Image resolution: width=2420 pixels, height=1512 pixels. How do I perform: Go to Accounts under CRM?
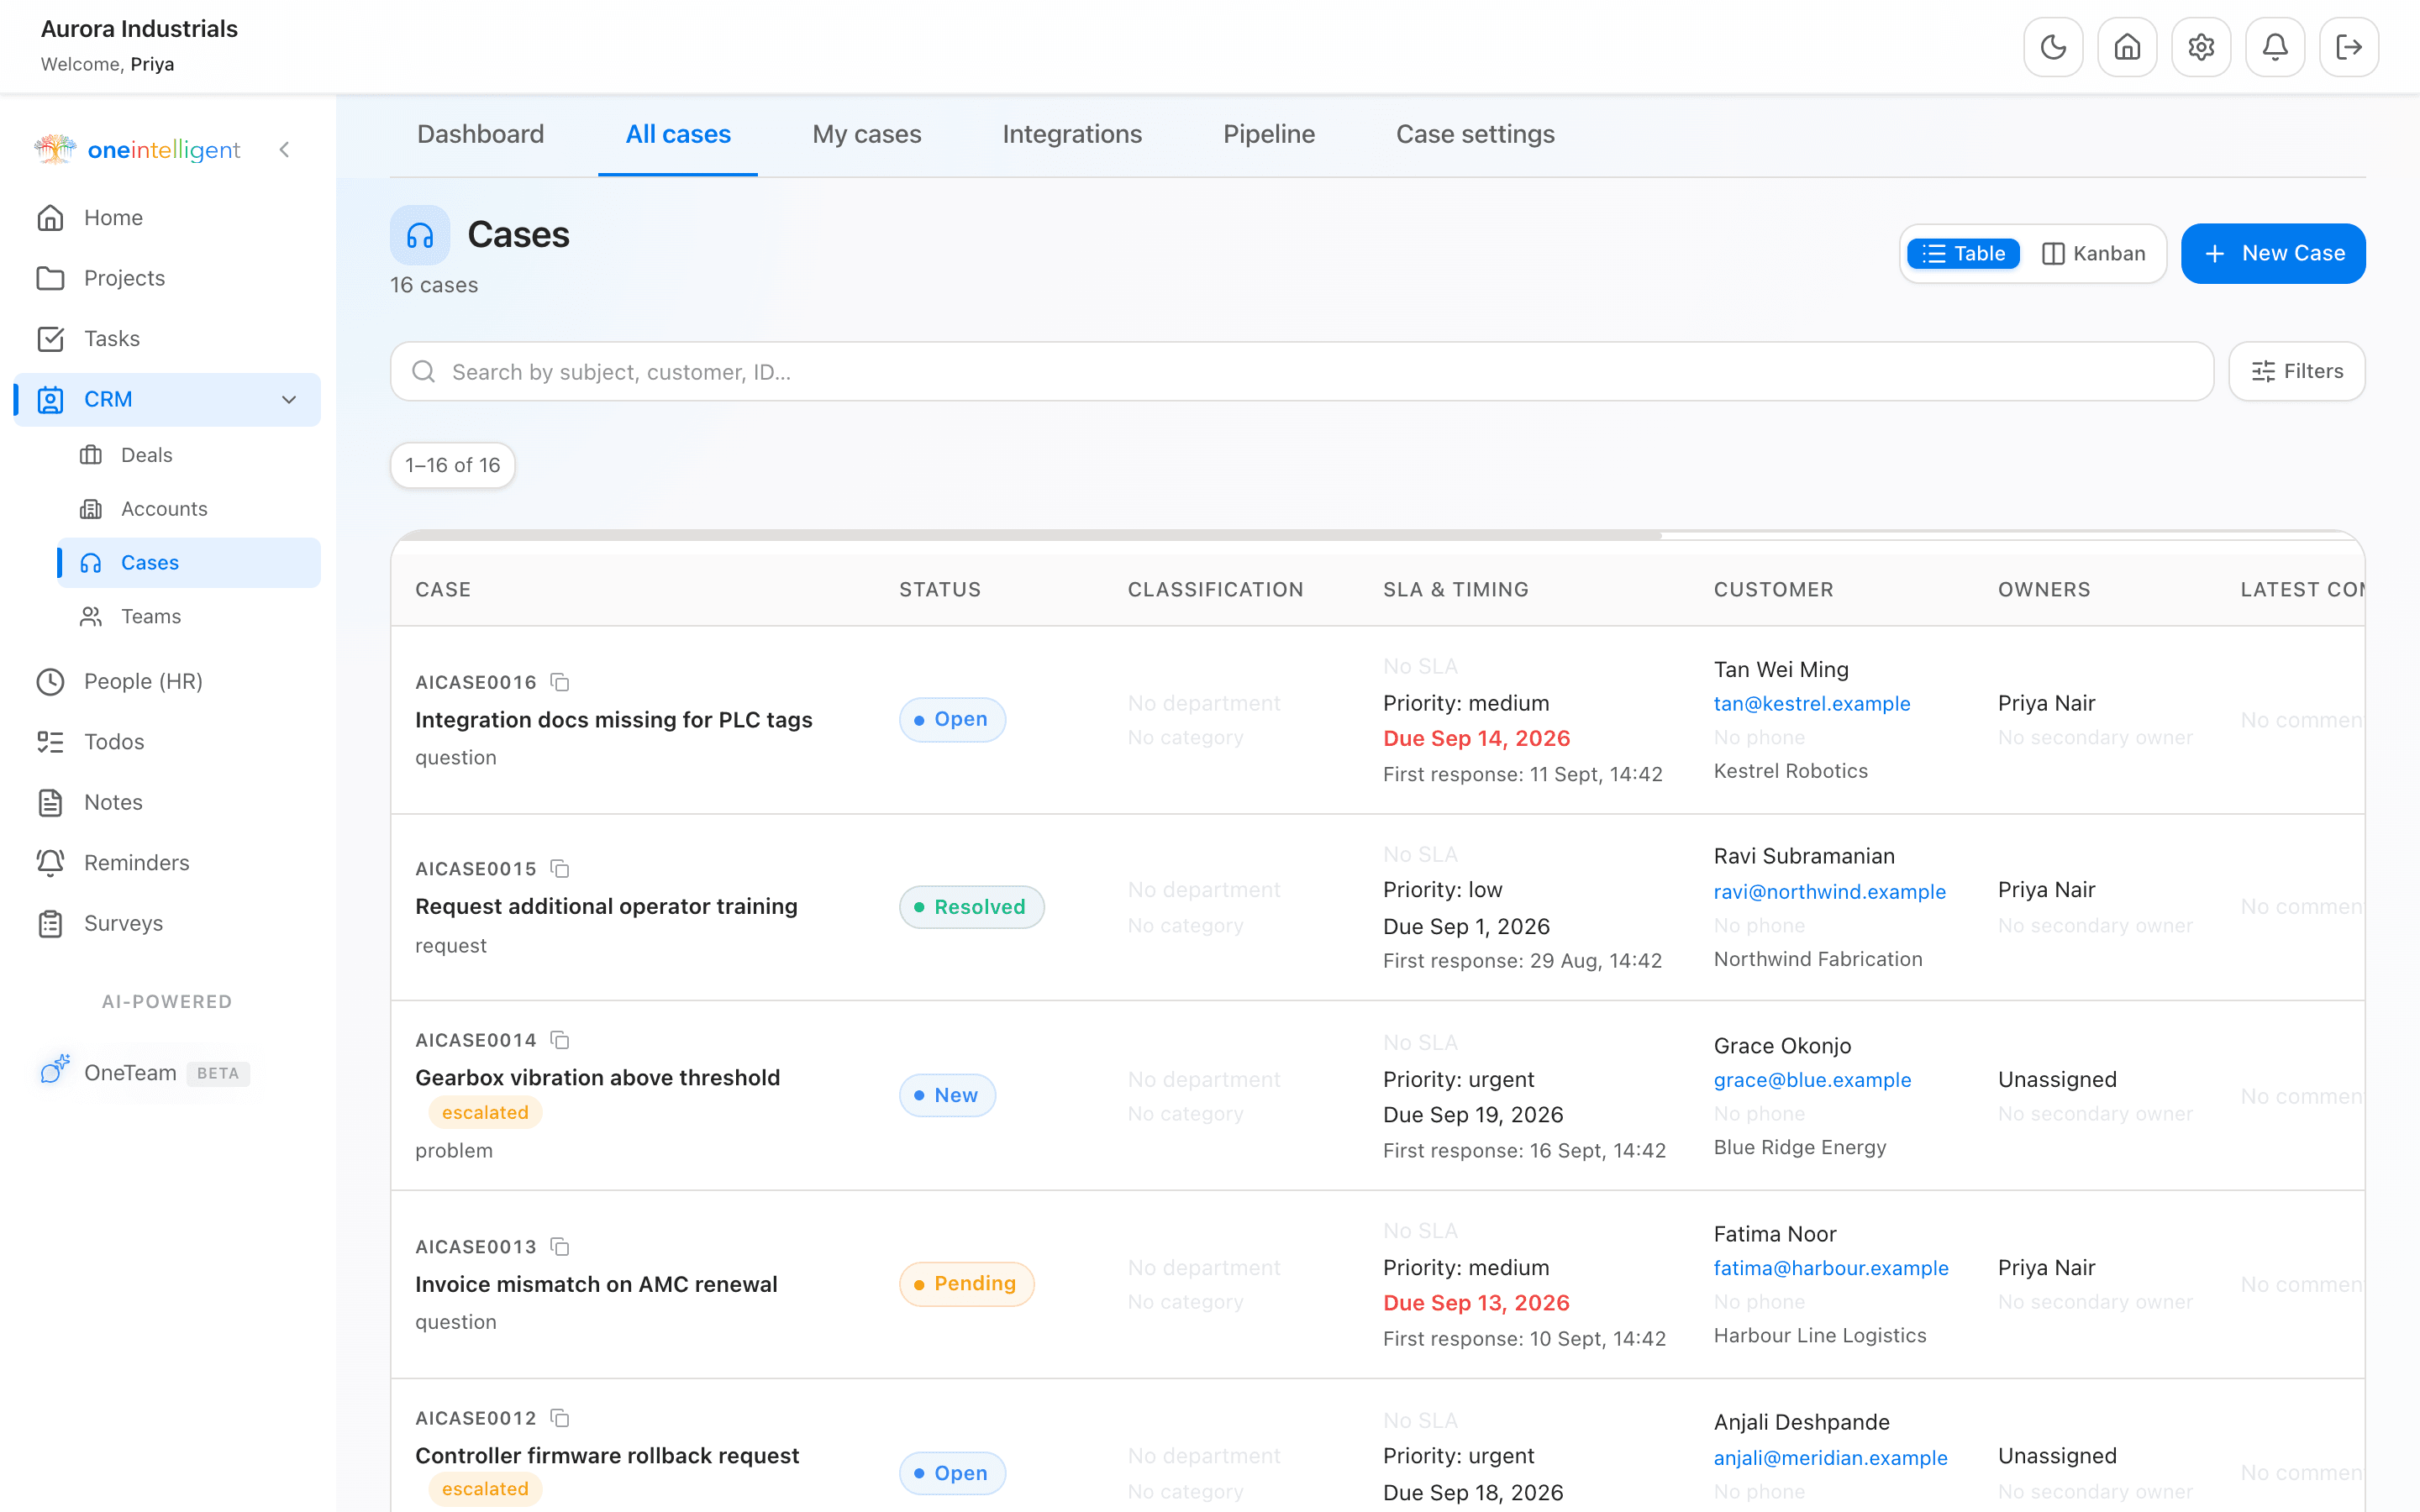tap(189, 509)
